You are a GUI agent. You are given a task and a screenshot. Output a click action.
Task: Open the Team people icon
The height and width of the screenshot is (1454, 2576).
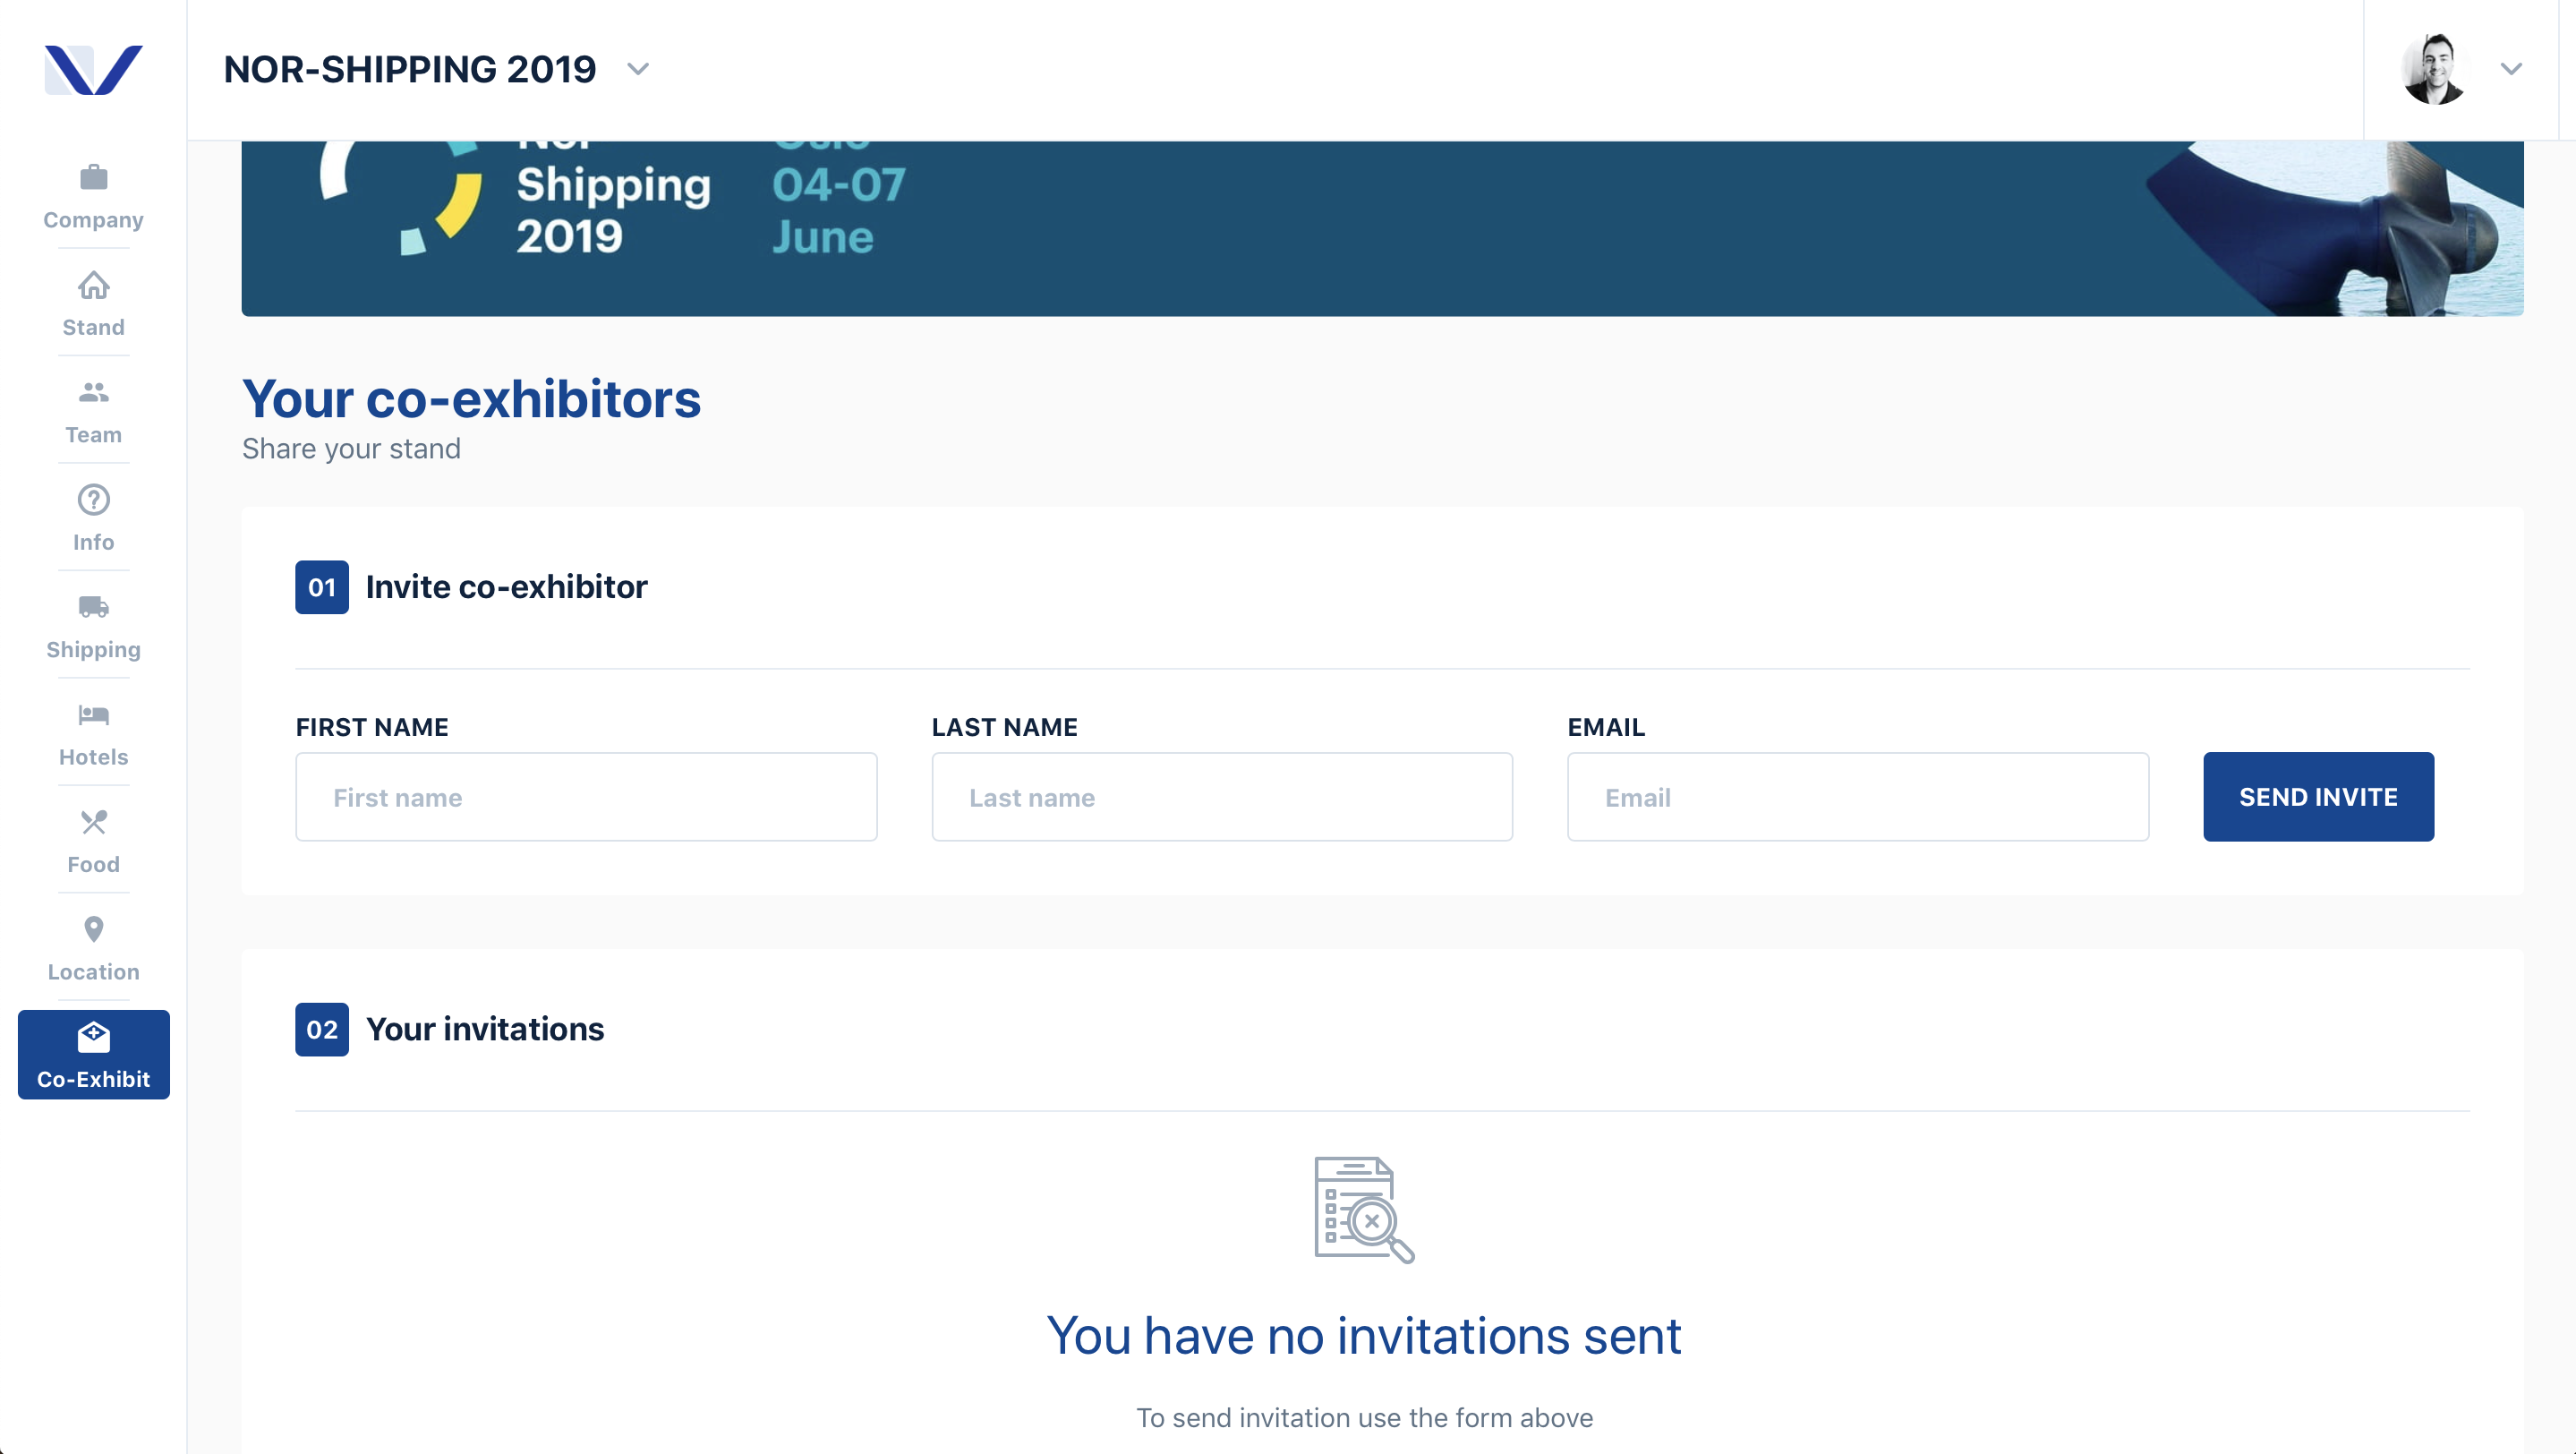[93, 392]
